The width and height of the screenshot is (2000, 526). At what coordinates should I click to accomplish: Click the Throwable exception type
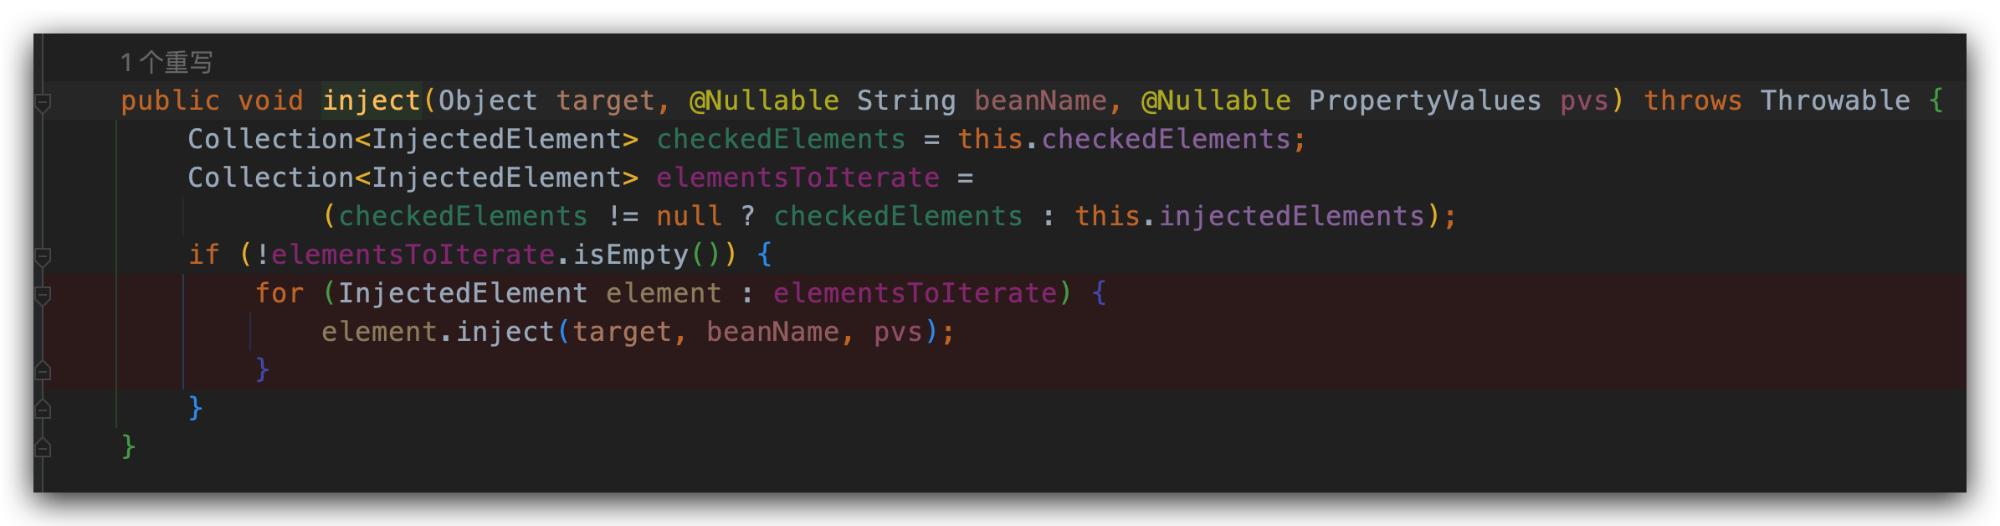point(1835,101)
